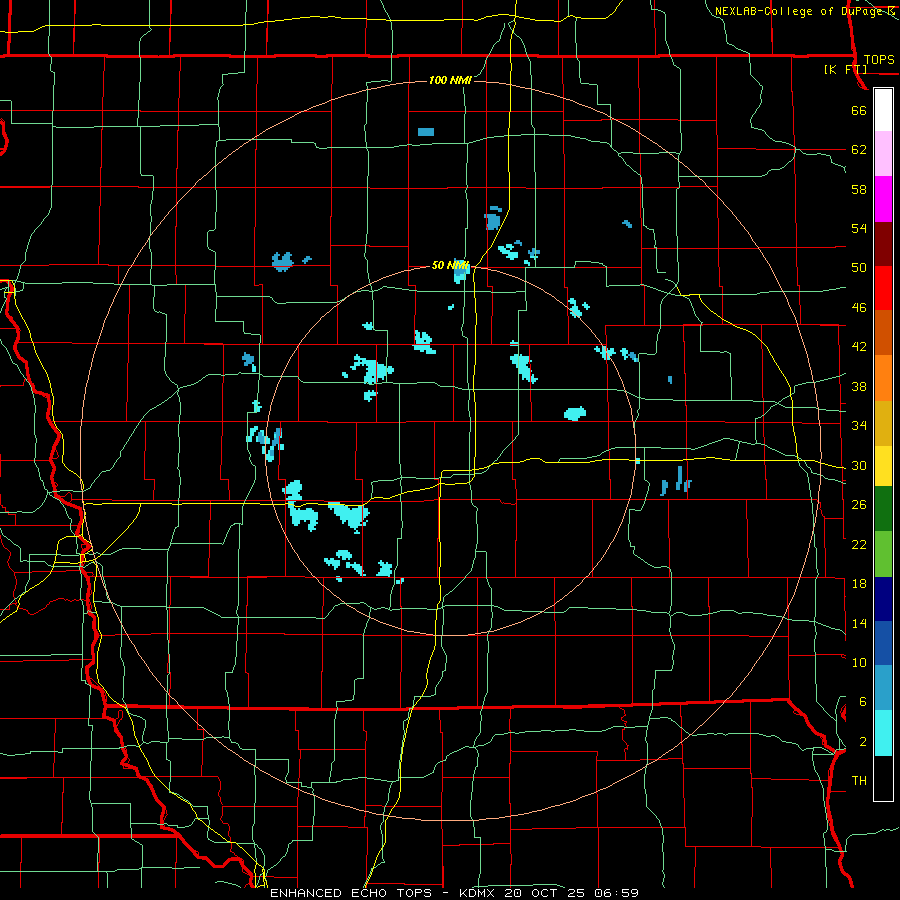Image resolution: width=900 pixels, height=900 pixels.
Task: Click the legend value 46
Action: (x=859, y=308)
